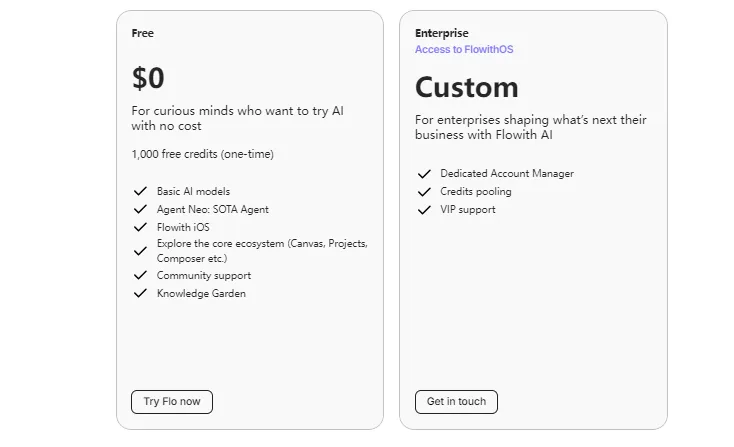Select the Free plan title
734x447 pixels.
click(x=142, y=33)
